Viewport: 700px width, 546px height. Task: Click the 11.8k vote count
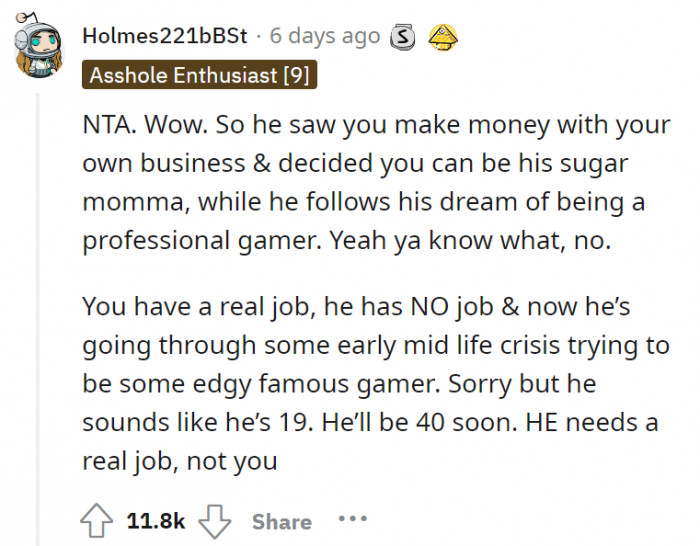coord(156,521)
